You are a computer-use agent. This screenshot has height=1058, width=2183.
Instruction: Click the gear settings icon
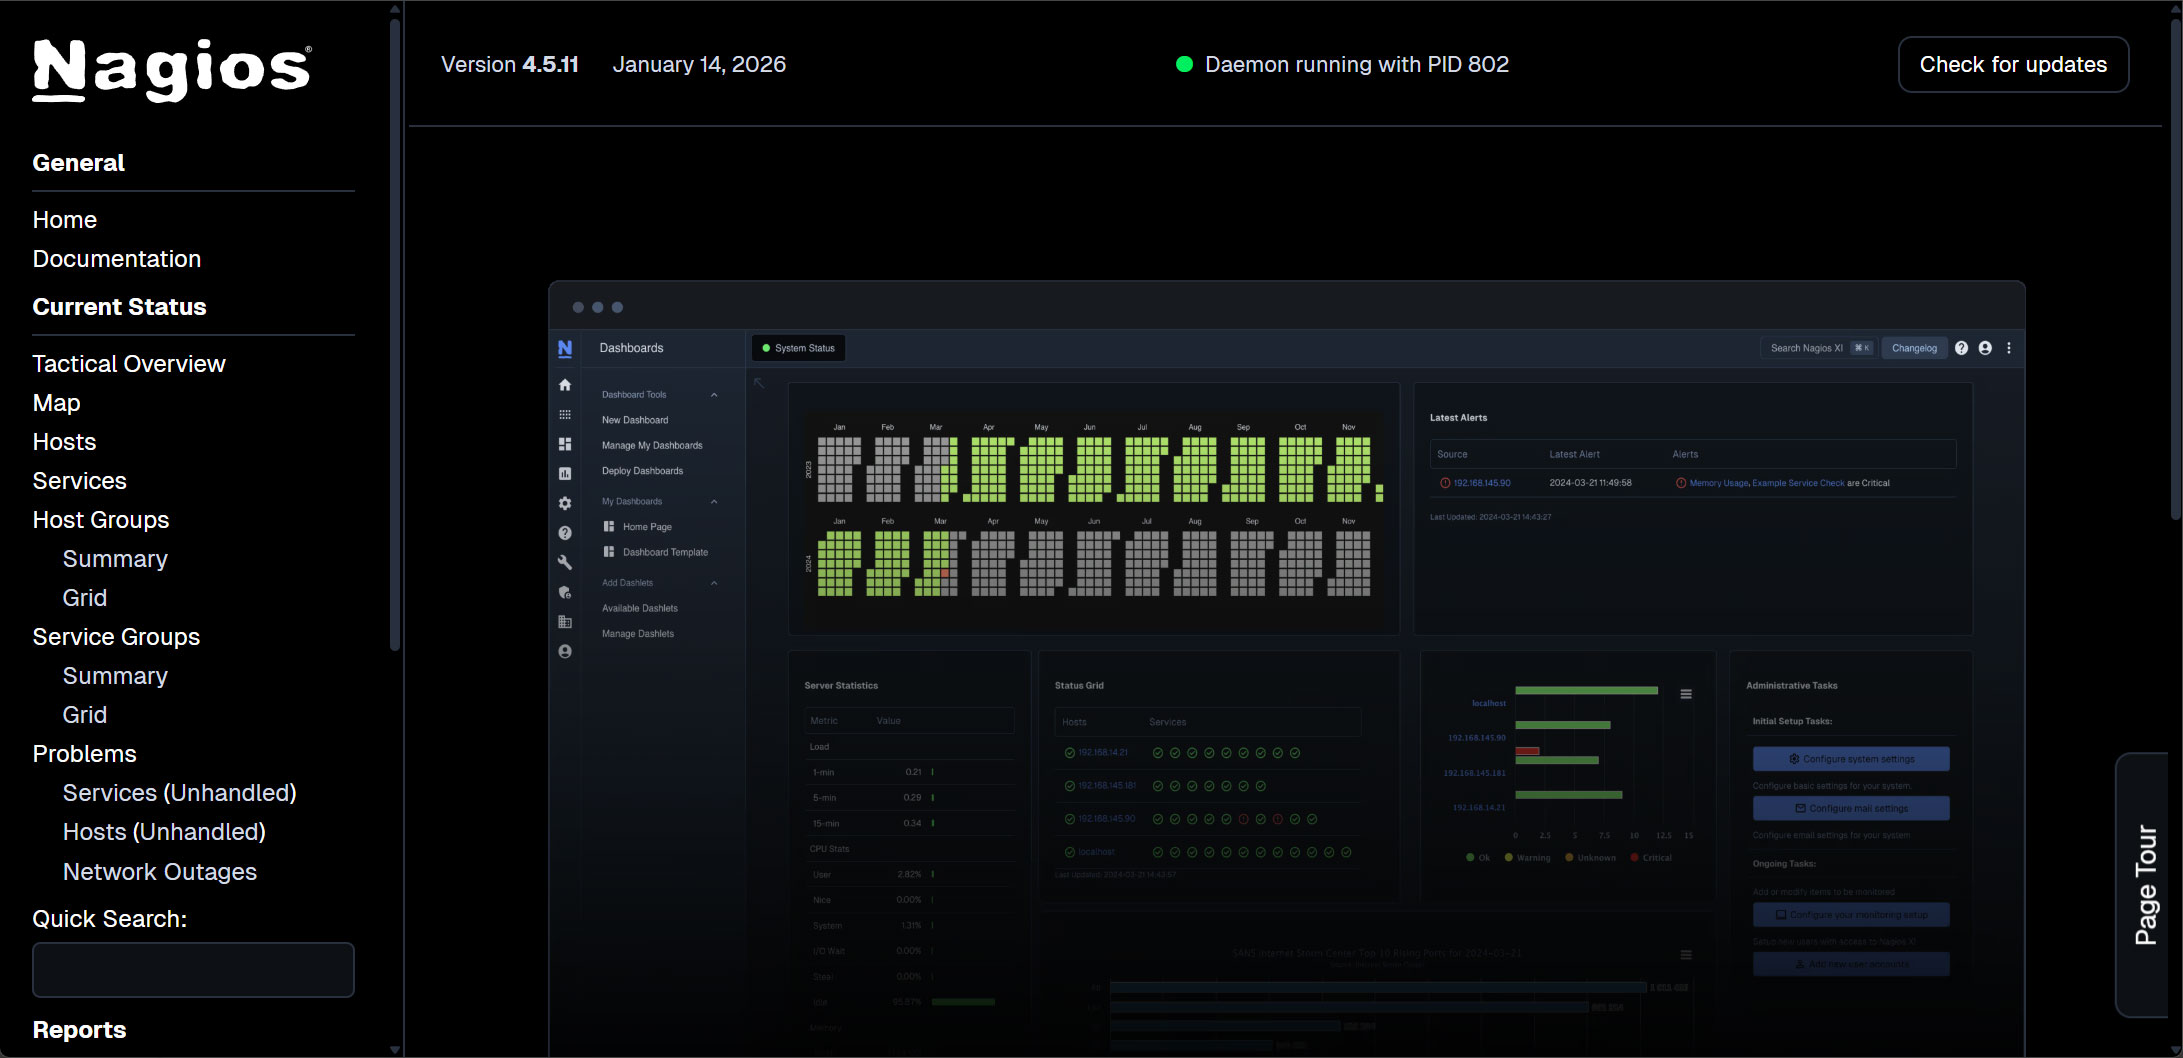[x=565, y=503]
